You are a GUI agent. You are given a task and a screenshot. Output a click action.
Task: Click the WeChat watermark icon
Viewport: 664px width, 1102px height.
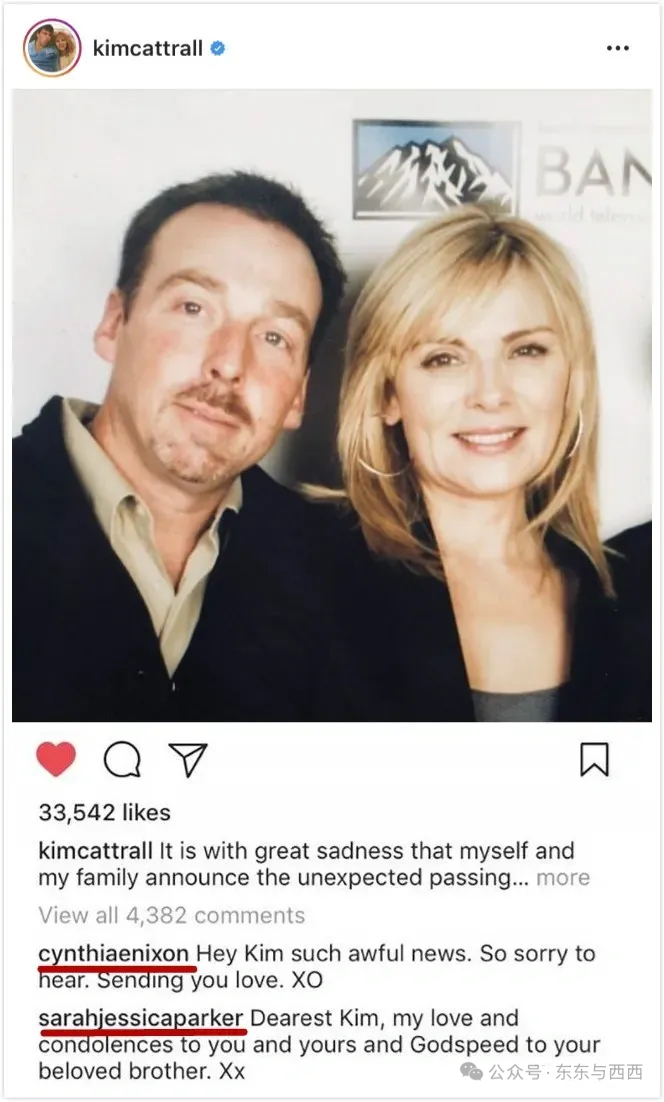click(471, 1072)
